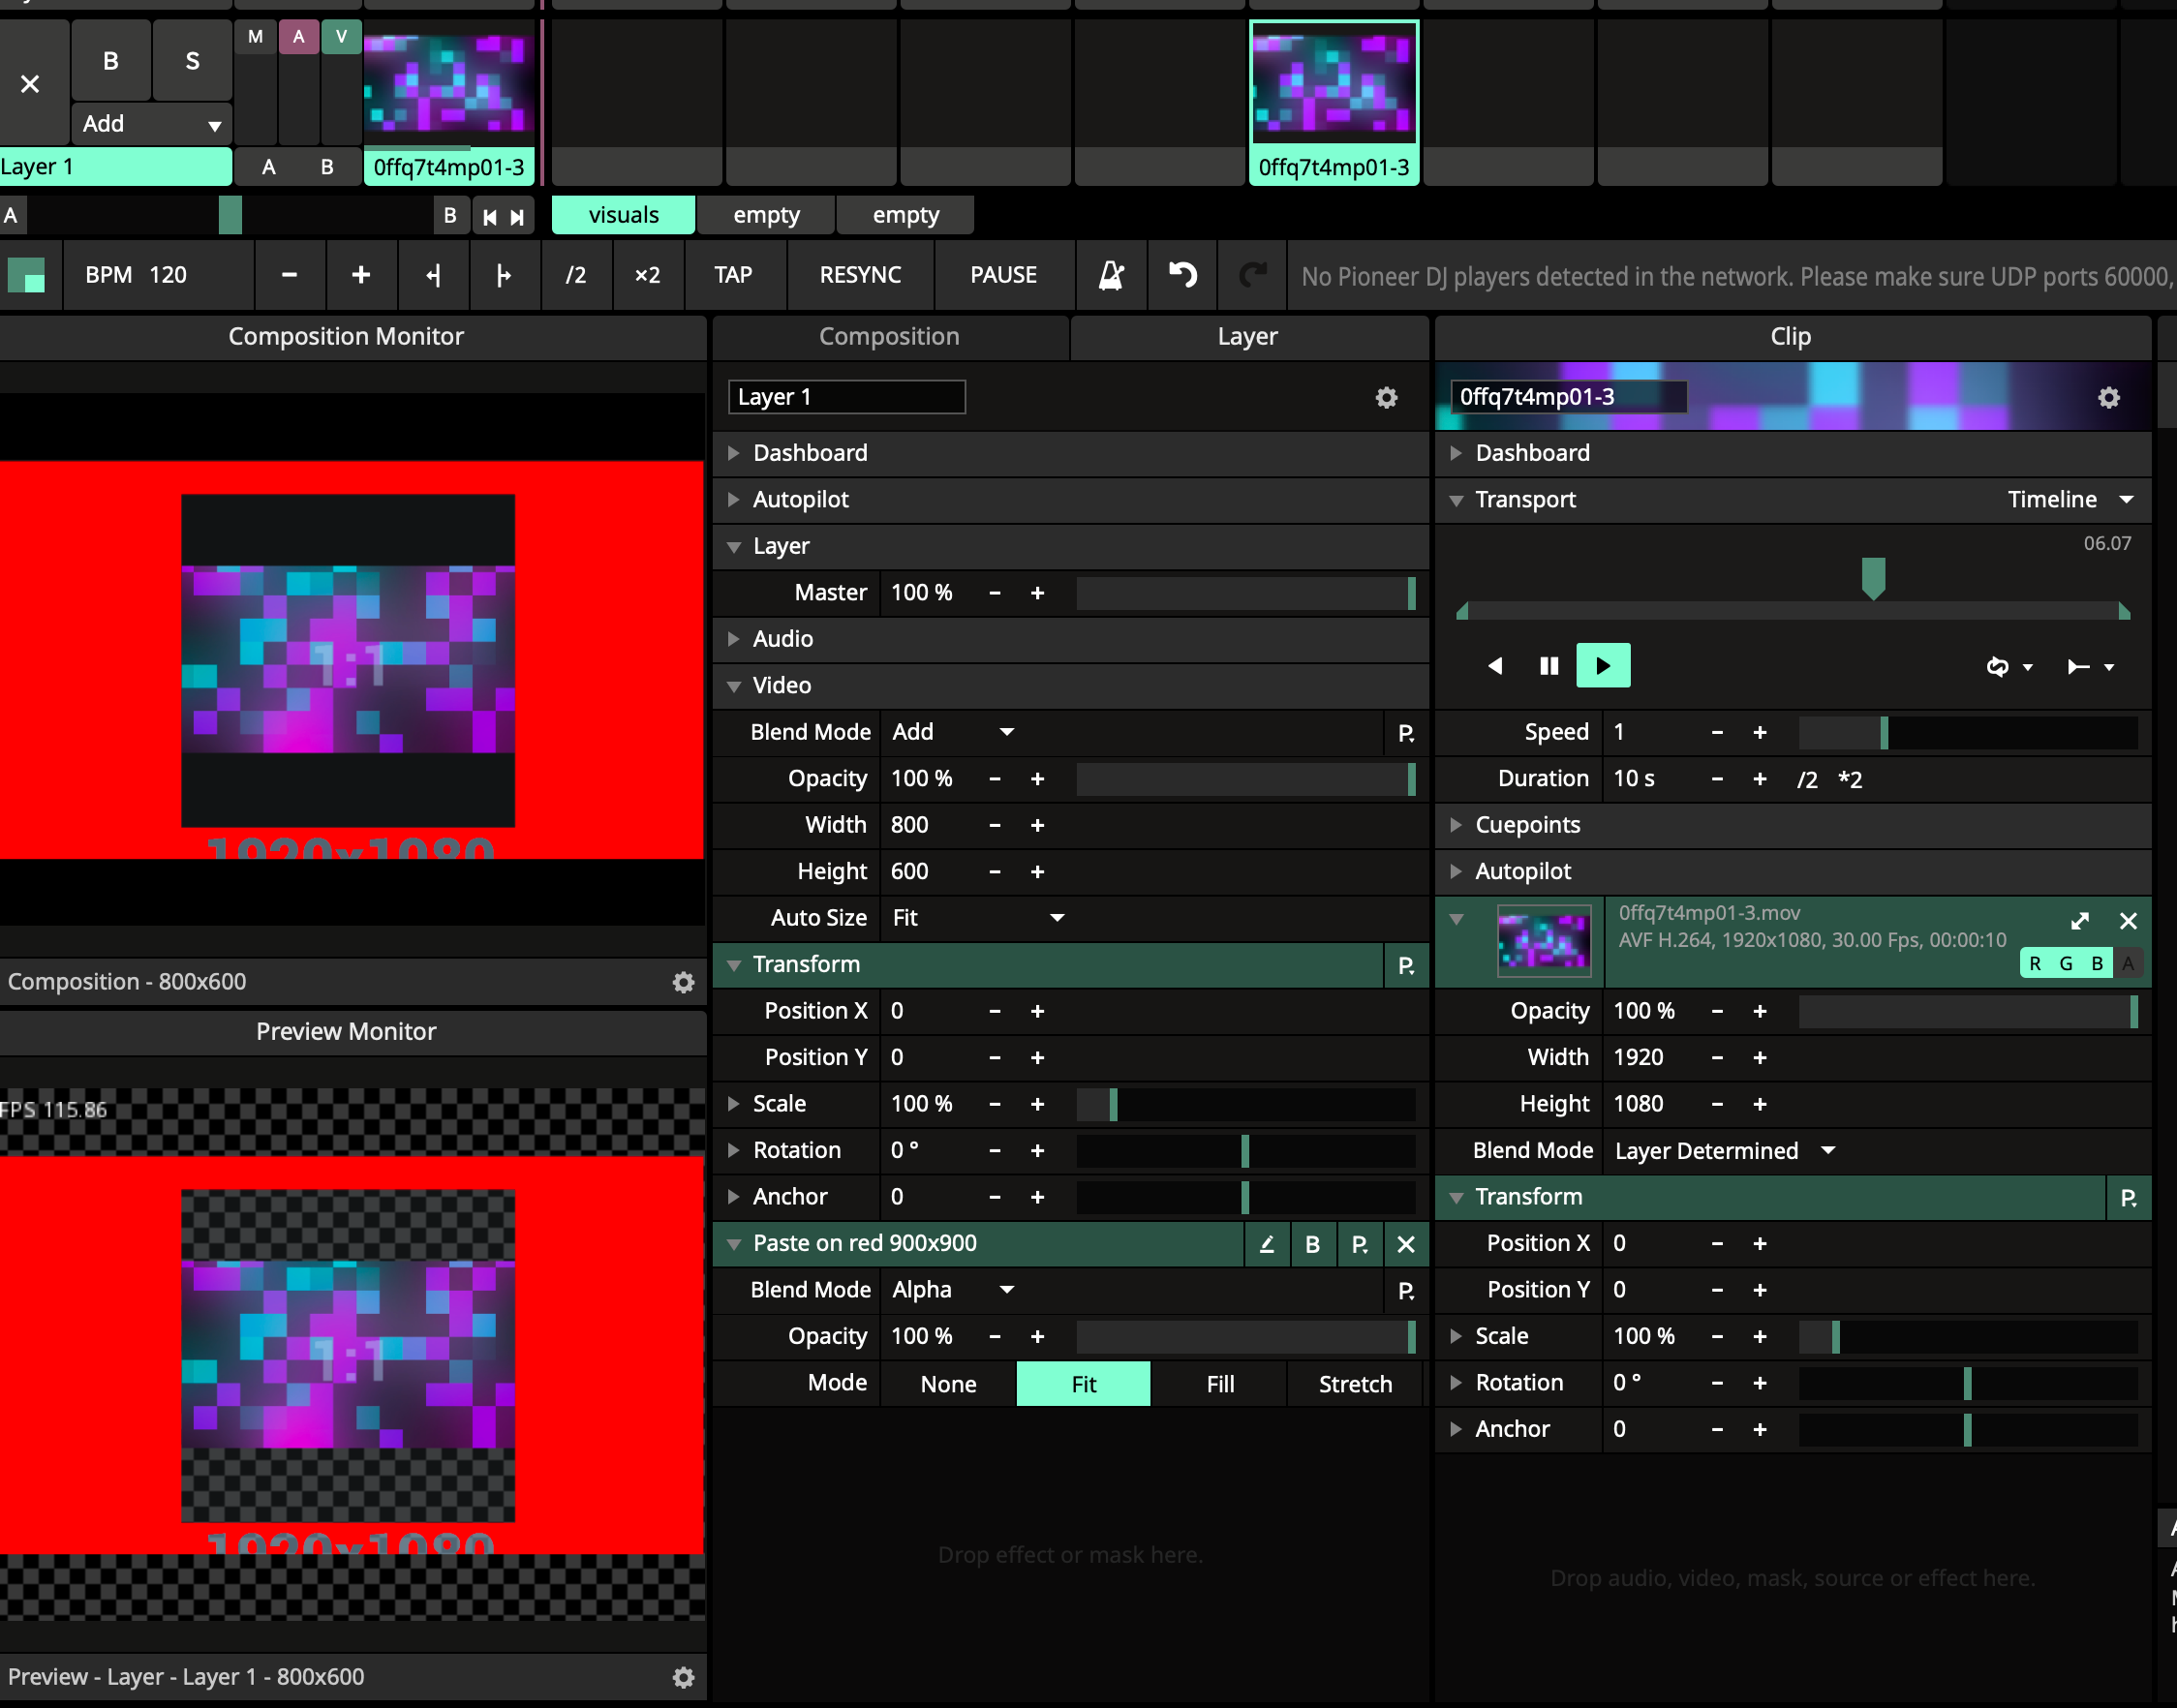This screenshot has width=2177, height=1708.
Task: Toggle the B bypass button on Layer 1
Action: click(x=111, y=61)
